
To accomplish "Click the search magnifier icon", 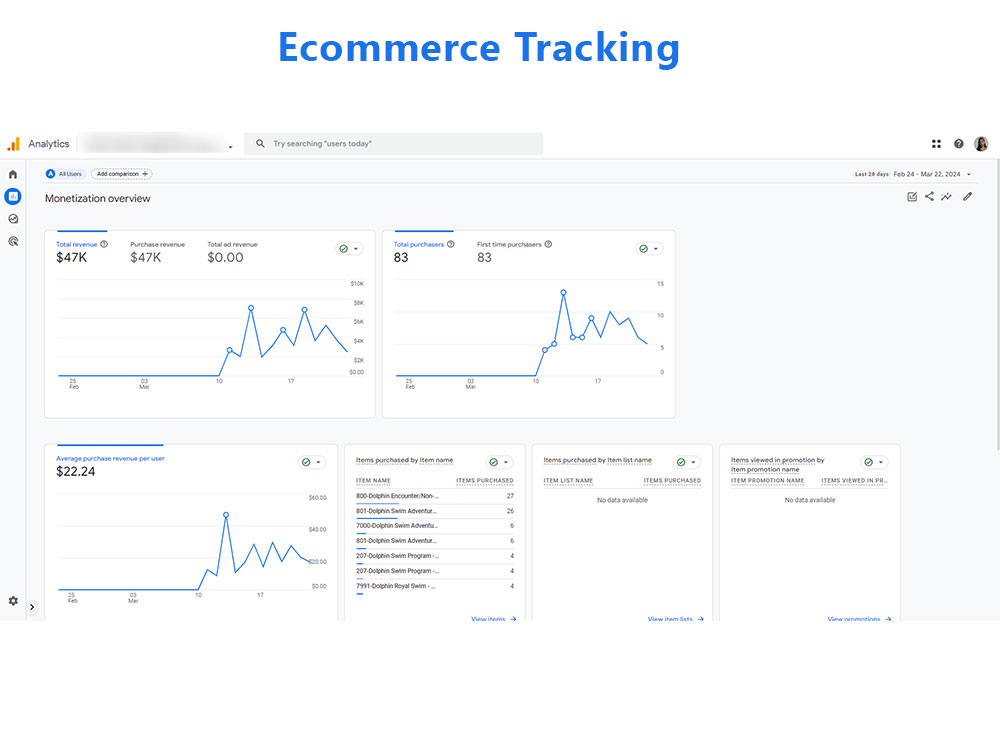I will point(260,143).
